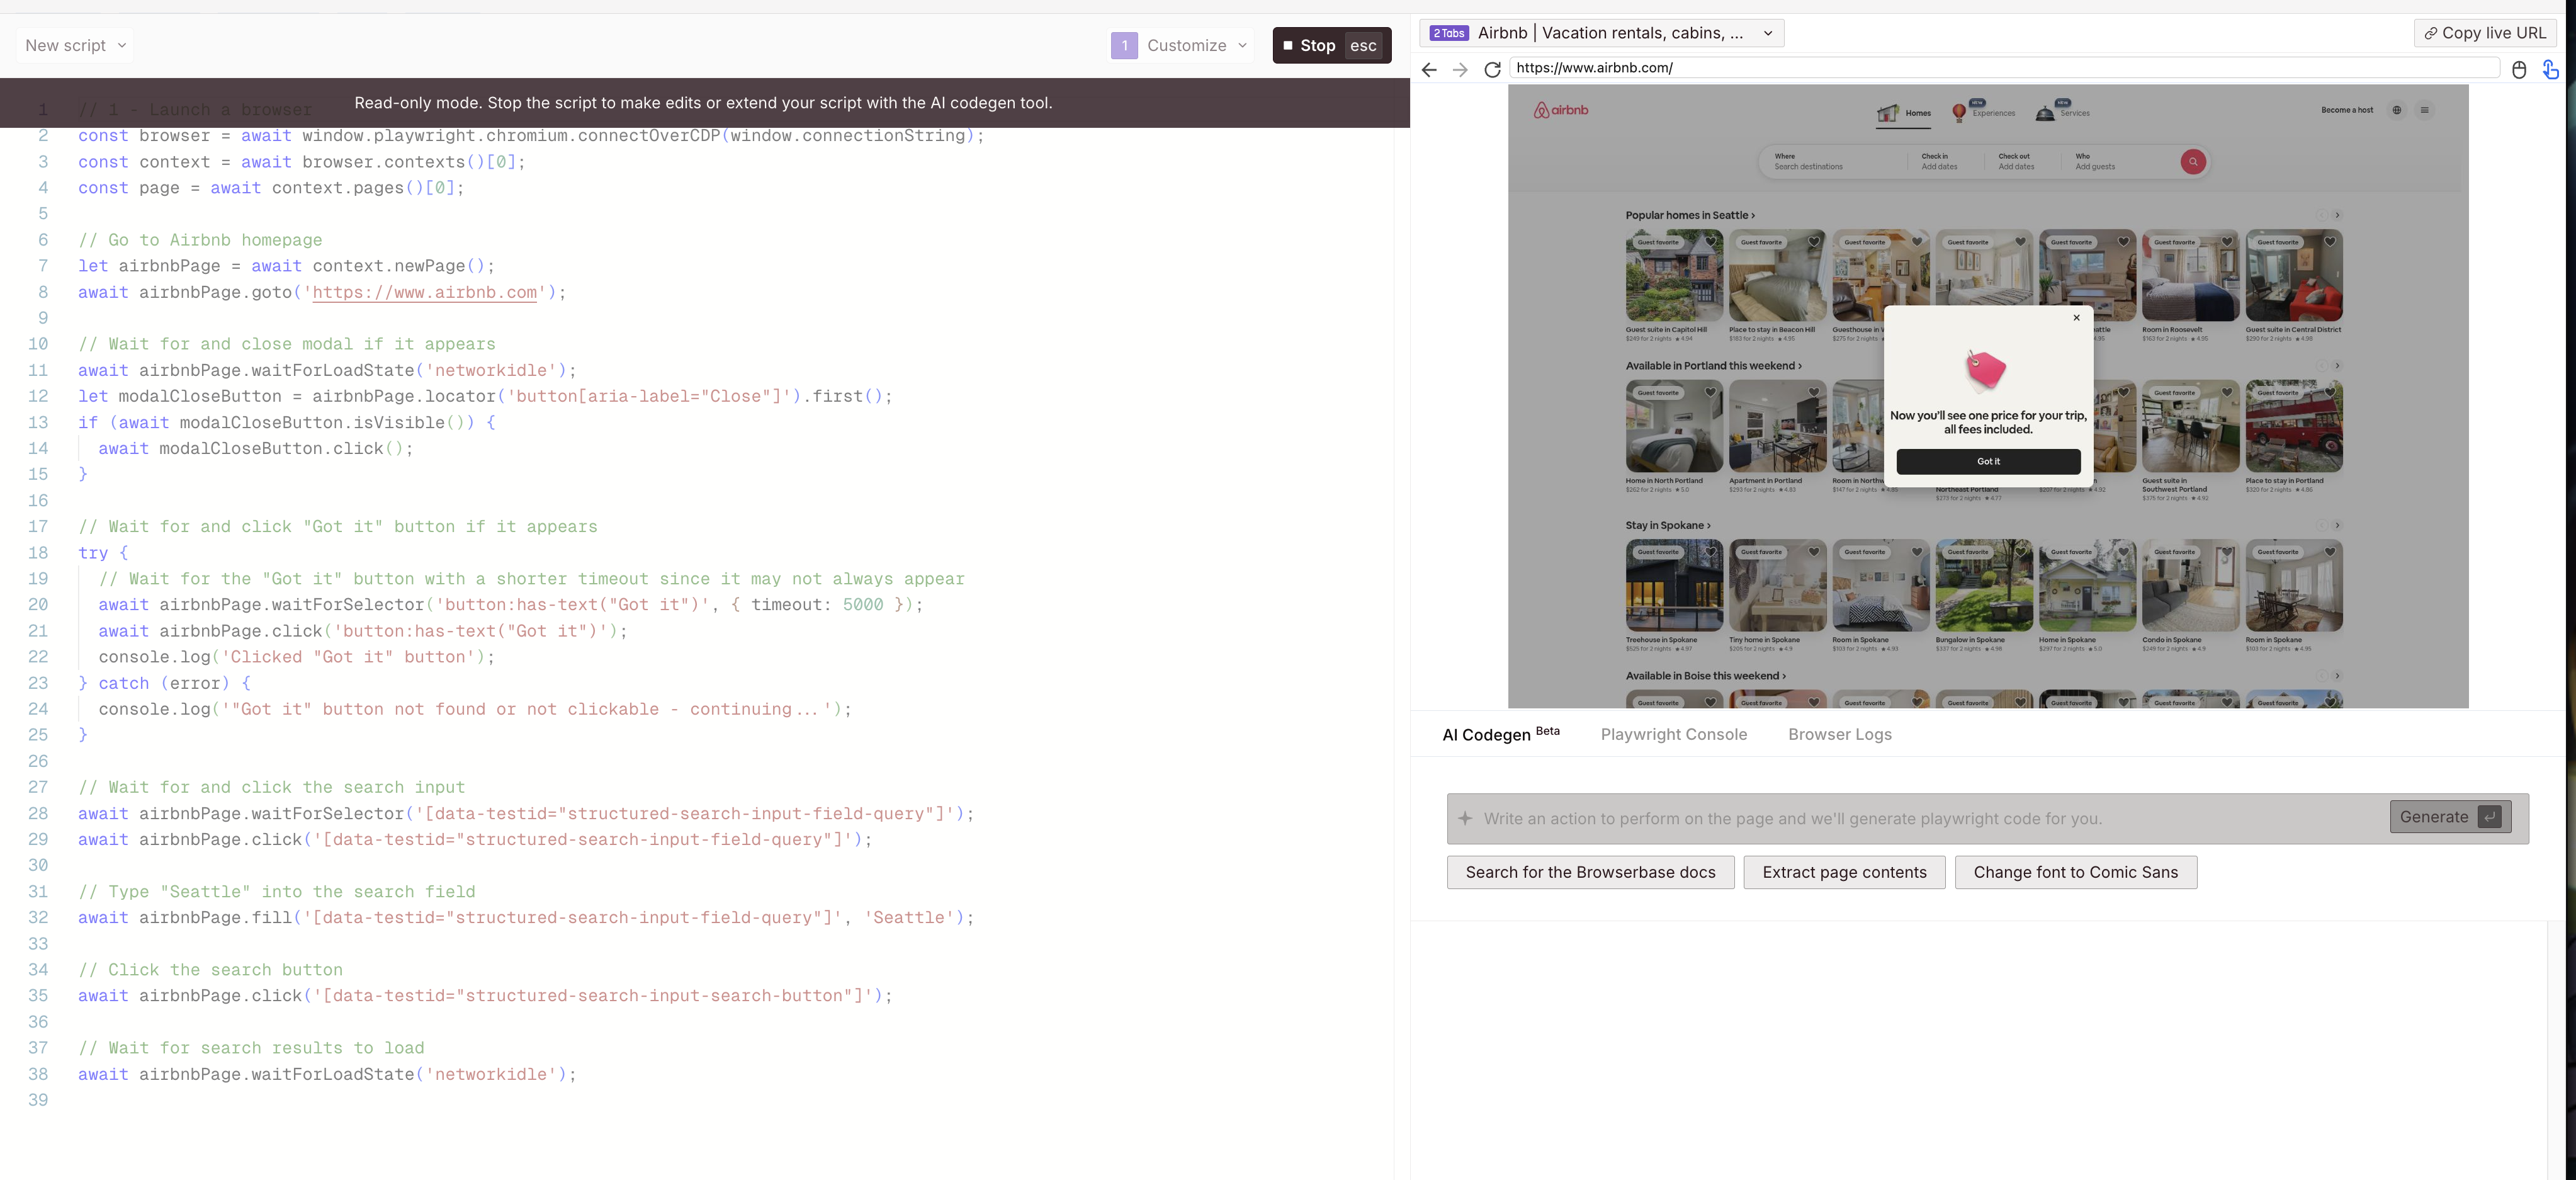Image resolution: width=2576 pixels, height=1180 pixels.
Task: Click the mouse control icon
Action: tap(2519, 69)
